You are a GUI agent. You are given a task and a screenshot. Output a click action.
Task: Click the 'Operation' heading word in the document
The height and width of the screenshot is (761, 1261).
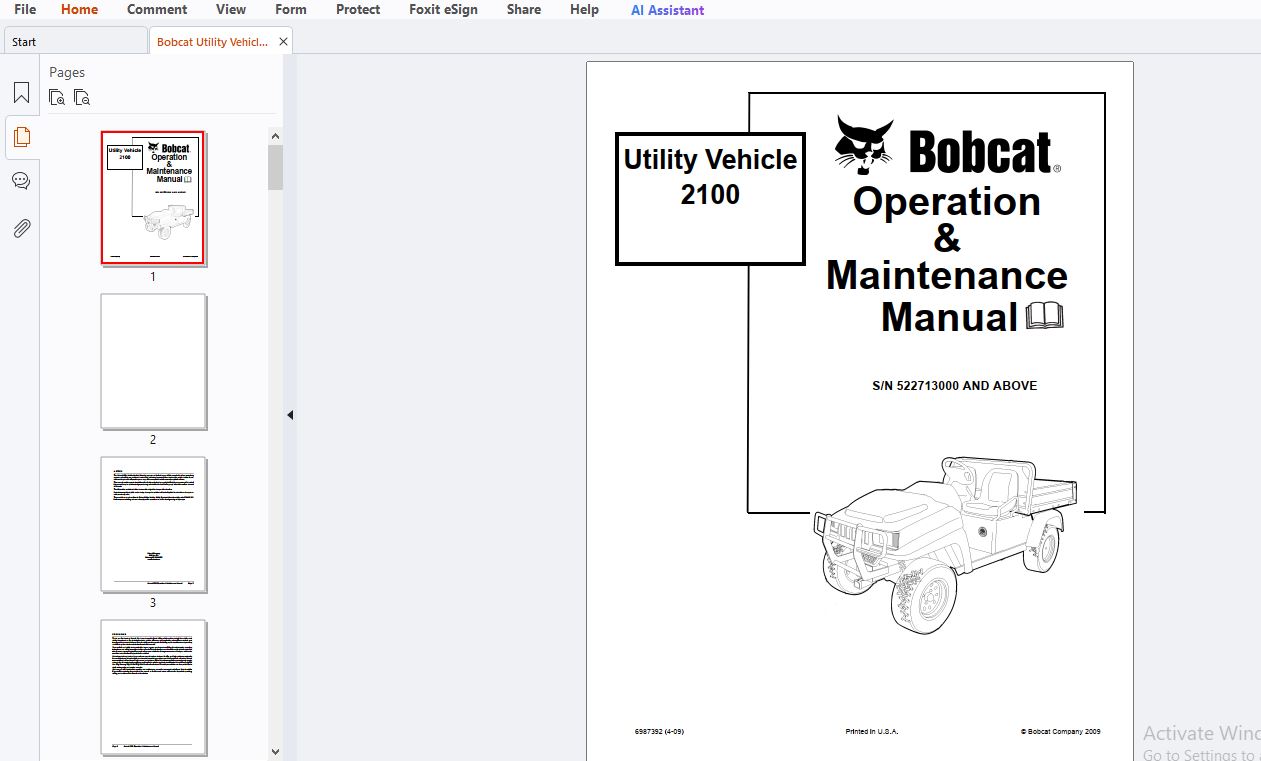[x=947, y=202]
